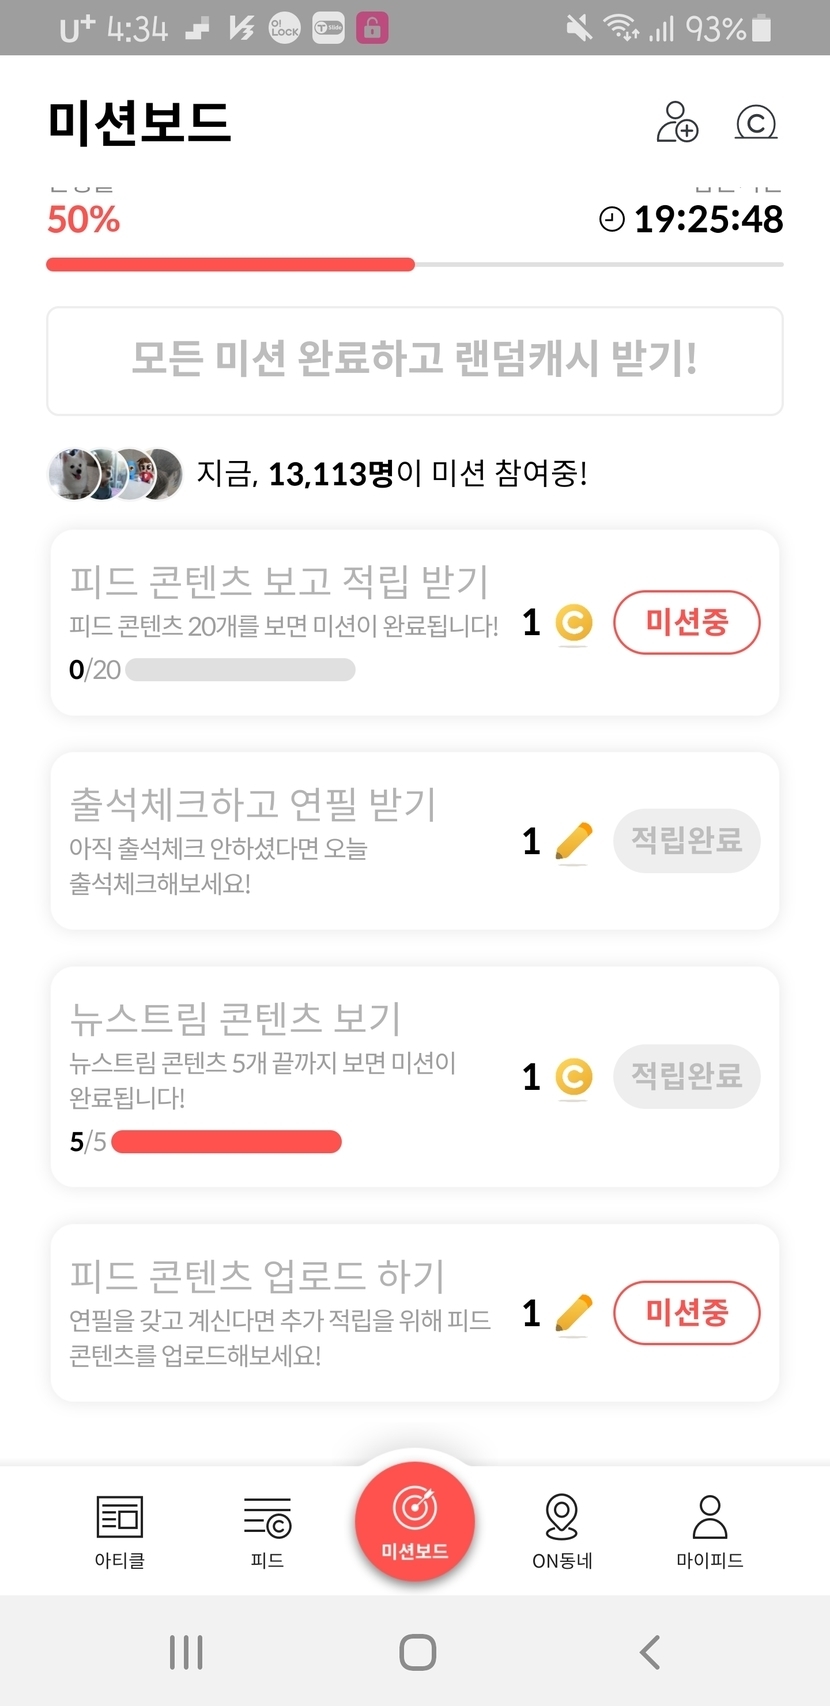Click the 50% mission progress bar
The image size is (830, 1706).
point(415,265)
